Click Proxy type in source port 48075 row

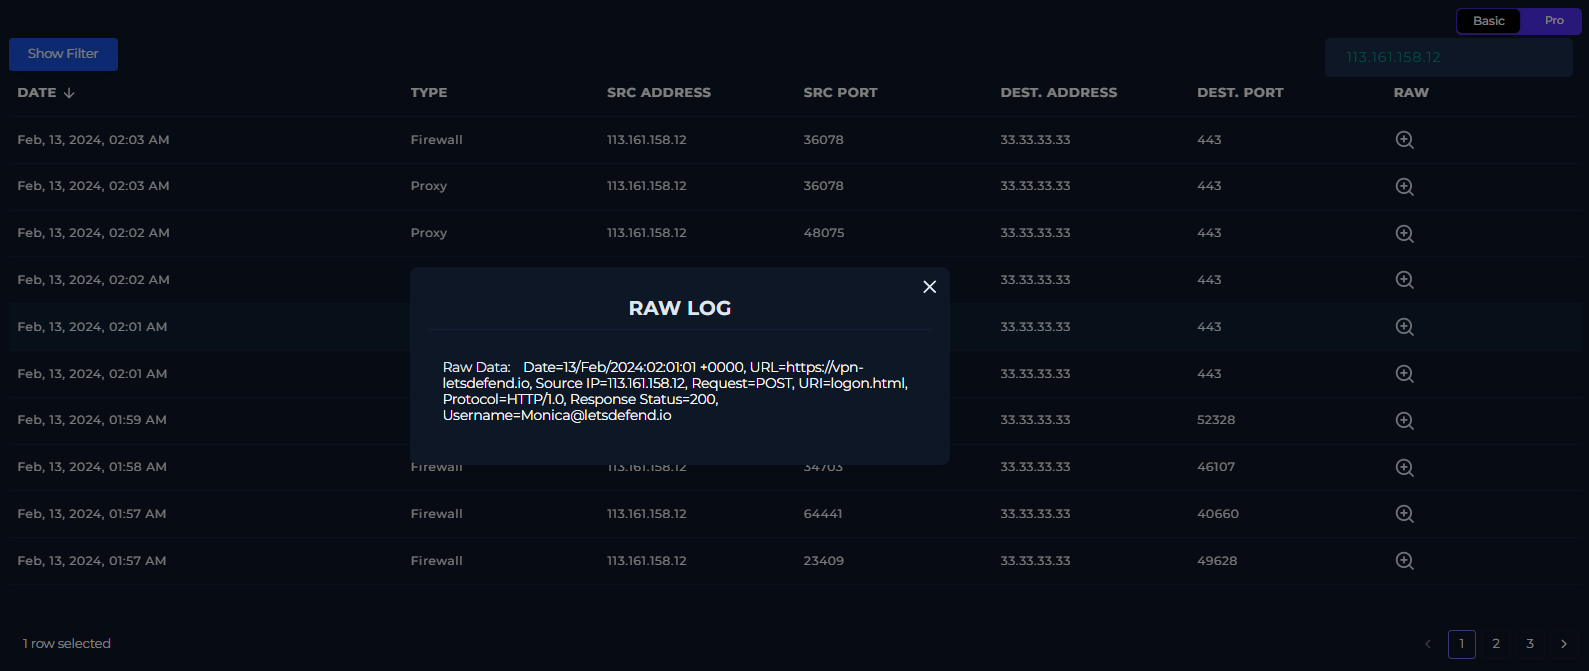coord(429,233)
